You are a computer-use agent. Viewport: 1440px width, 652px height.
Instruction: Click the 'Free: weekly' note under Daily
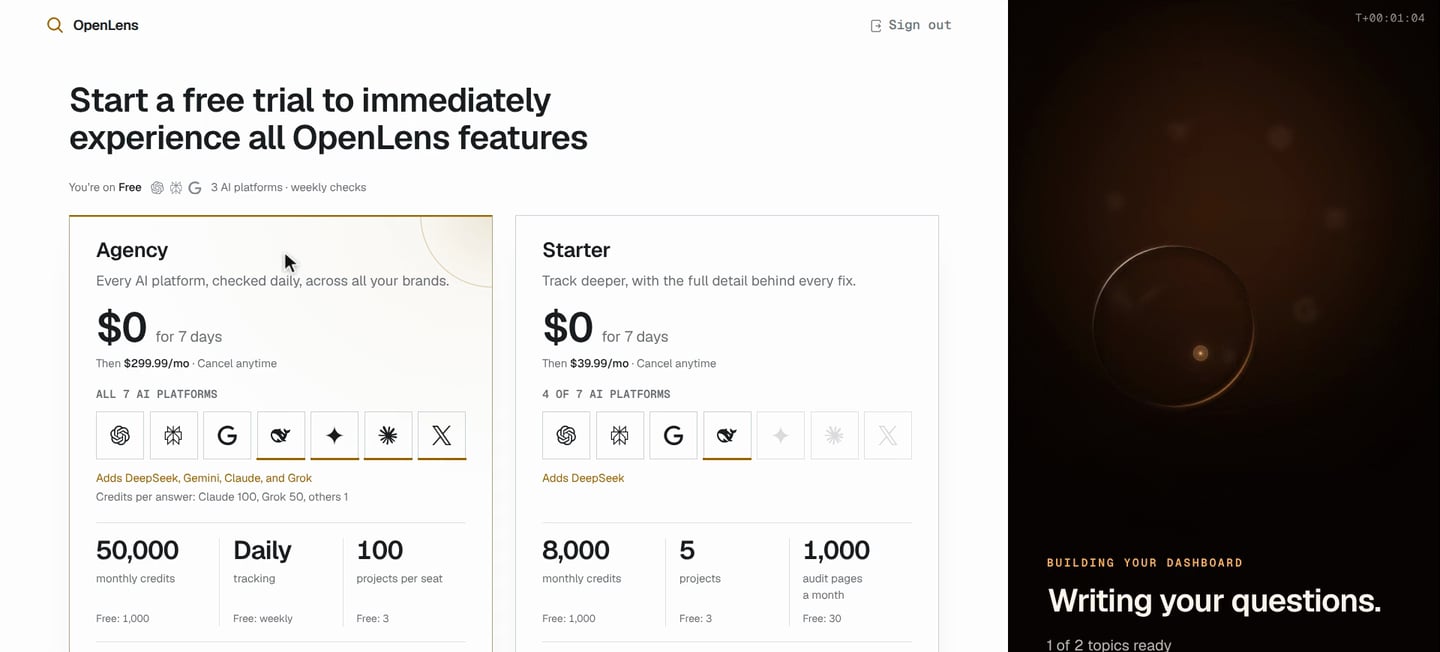coord(263,618)
